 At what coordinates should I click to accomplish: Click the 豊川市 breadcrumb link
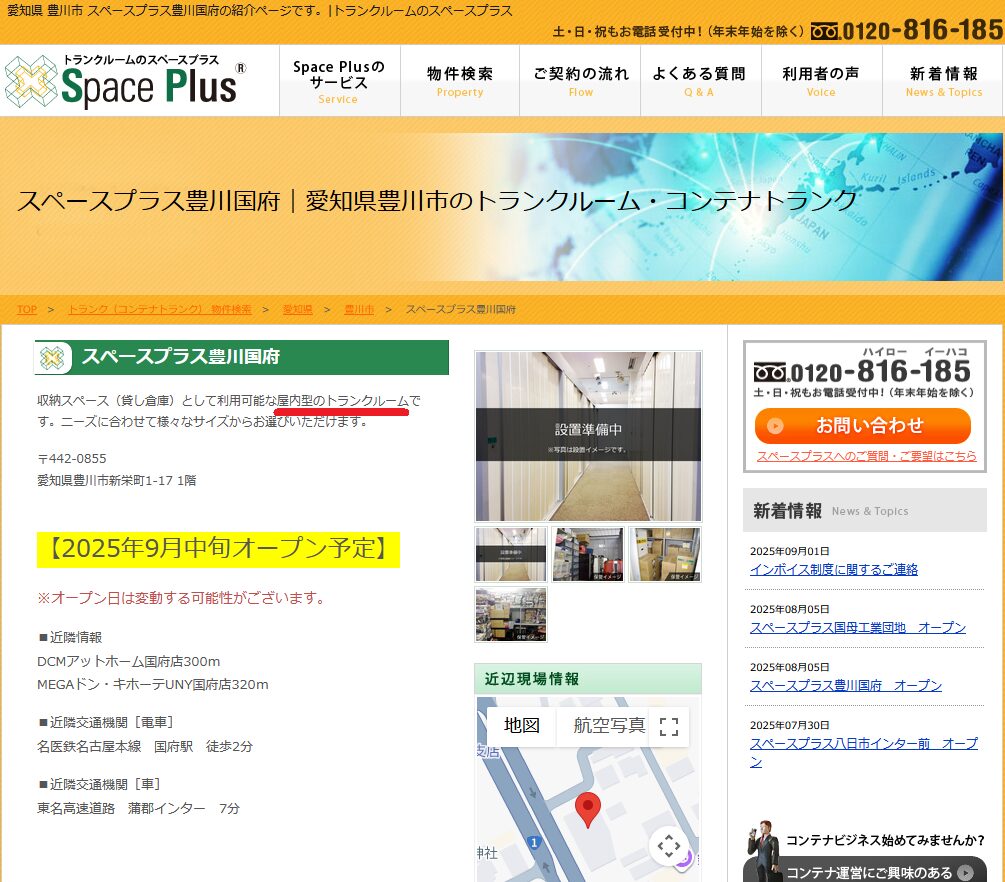pos(359,310)
